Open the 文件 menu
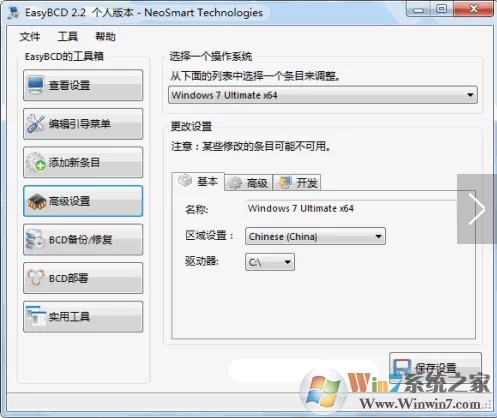Screen dimensions: 497x418 click(x=30, y=36)
